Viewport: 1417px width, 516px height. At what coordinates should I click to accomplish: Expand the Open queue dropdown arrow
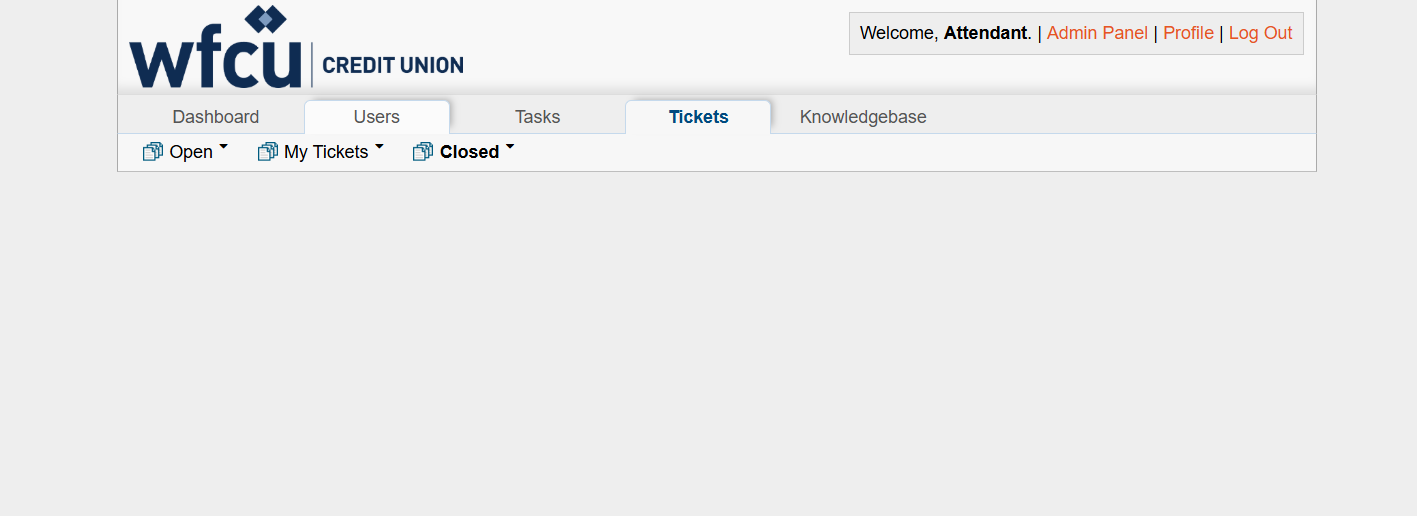click(224, 147)
